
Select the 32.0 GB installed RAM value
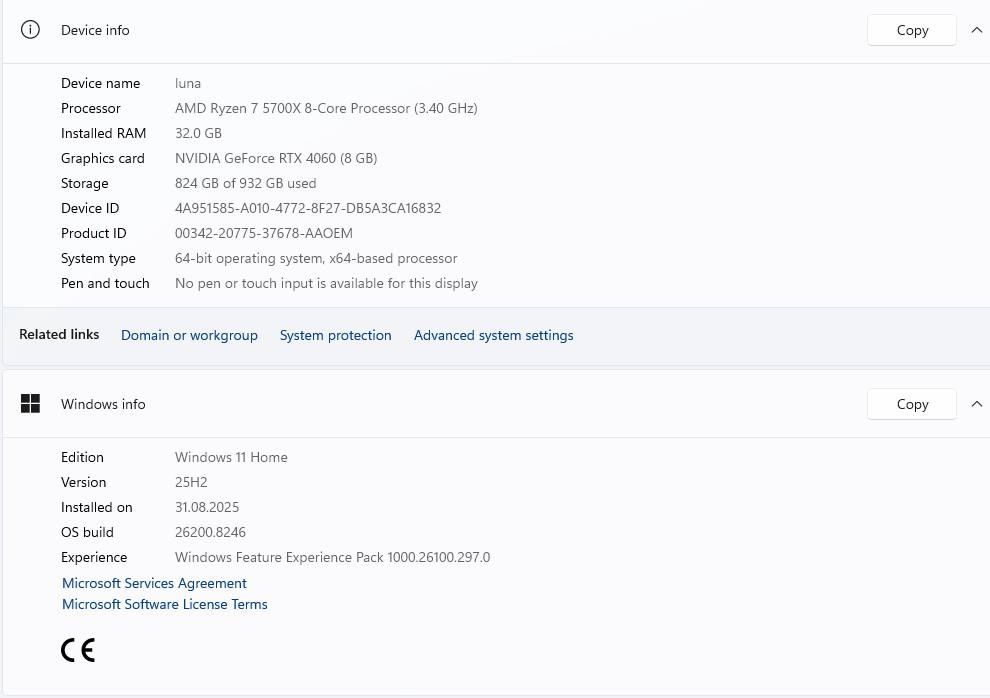click(x=198, y=133)
